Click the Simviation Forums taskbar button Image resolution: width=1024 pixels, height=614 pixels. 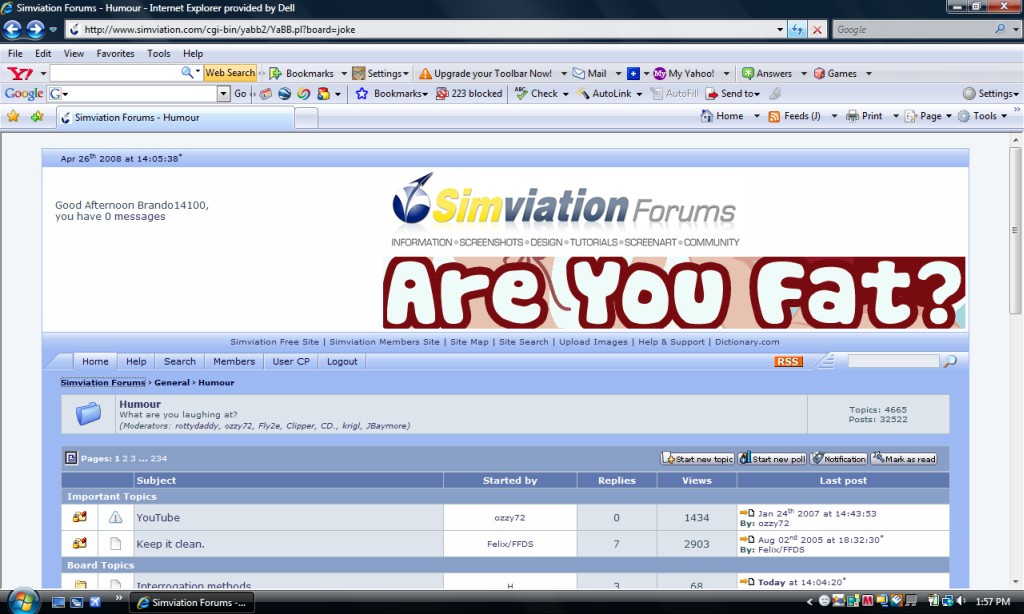[193, 602]
